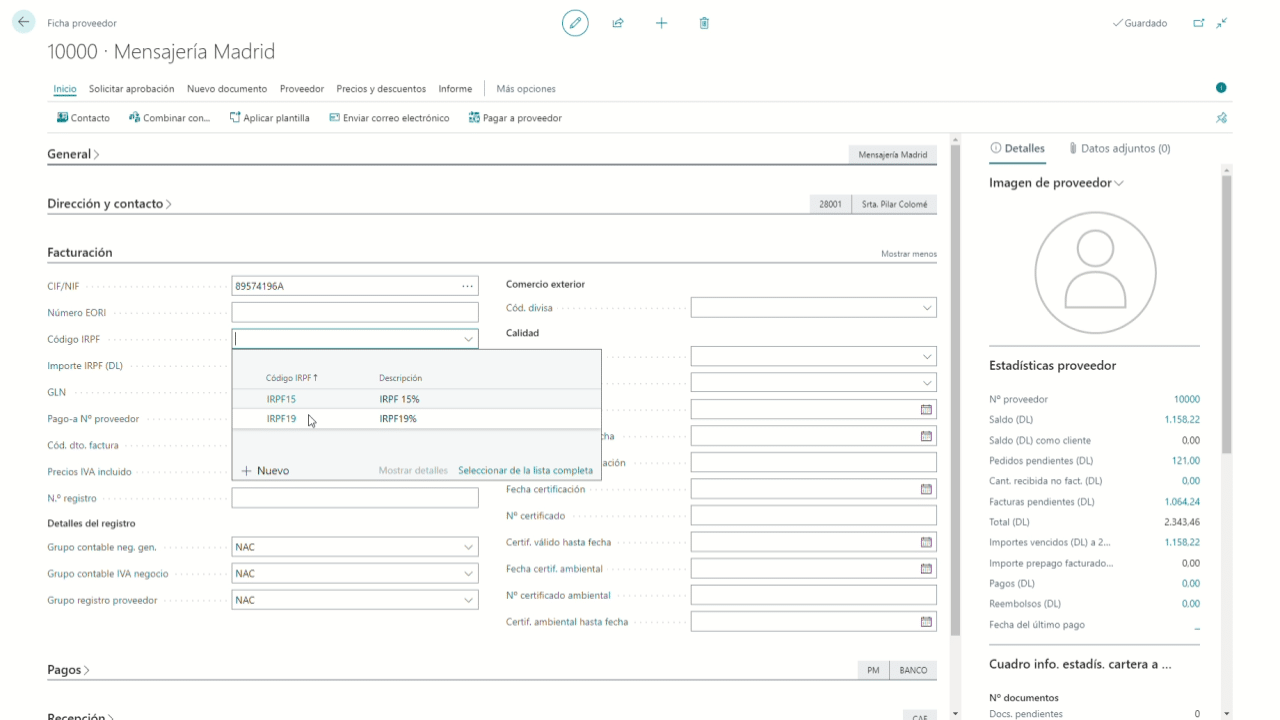The width and height of the screenshot is (1280, 720).
Task: Click the green information icon
Action: 1221,88
